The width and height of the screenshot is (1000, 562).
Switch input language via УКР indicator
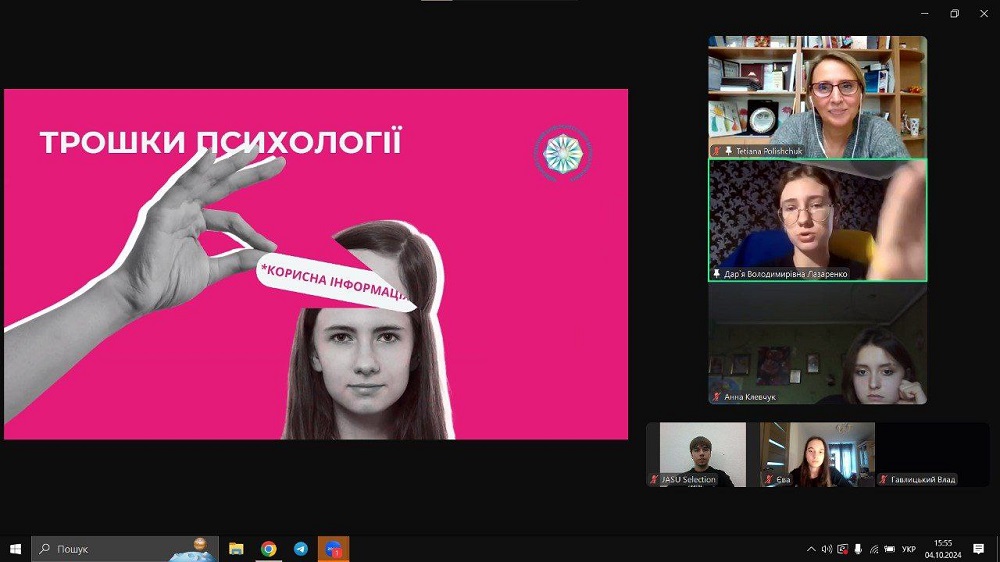pos(908,549)
